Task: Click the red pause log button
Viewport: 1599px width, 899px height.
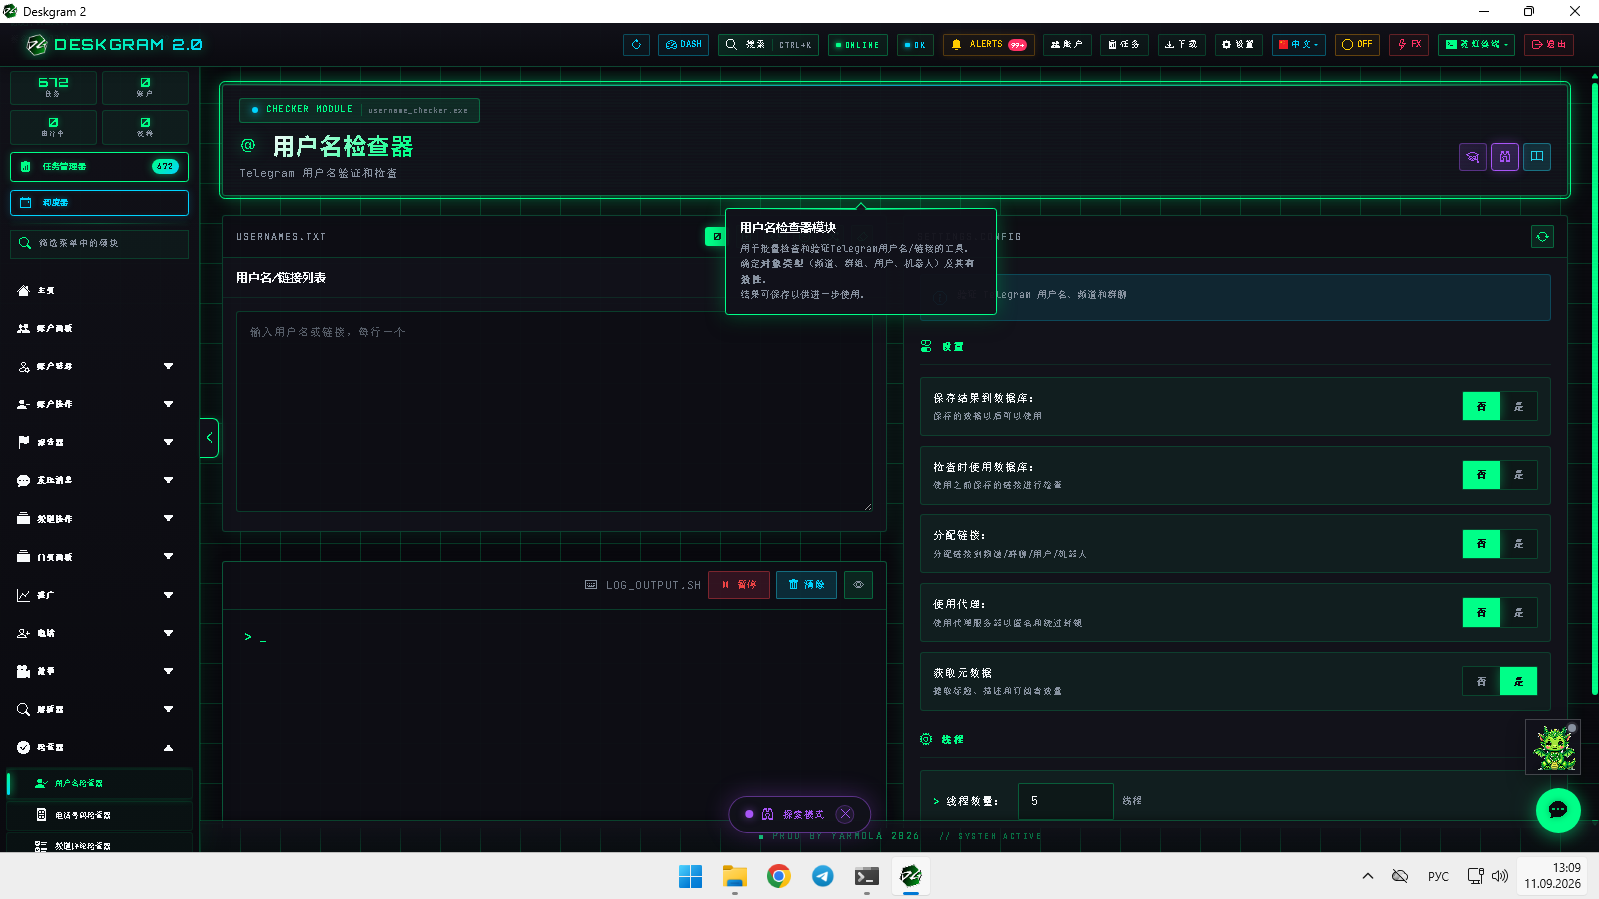Action: [739, 585]
